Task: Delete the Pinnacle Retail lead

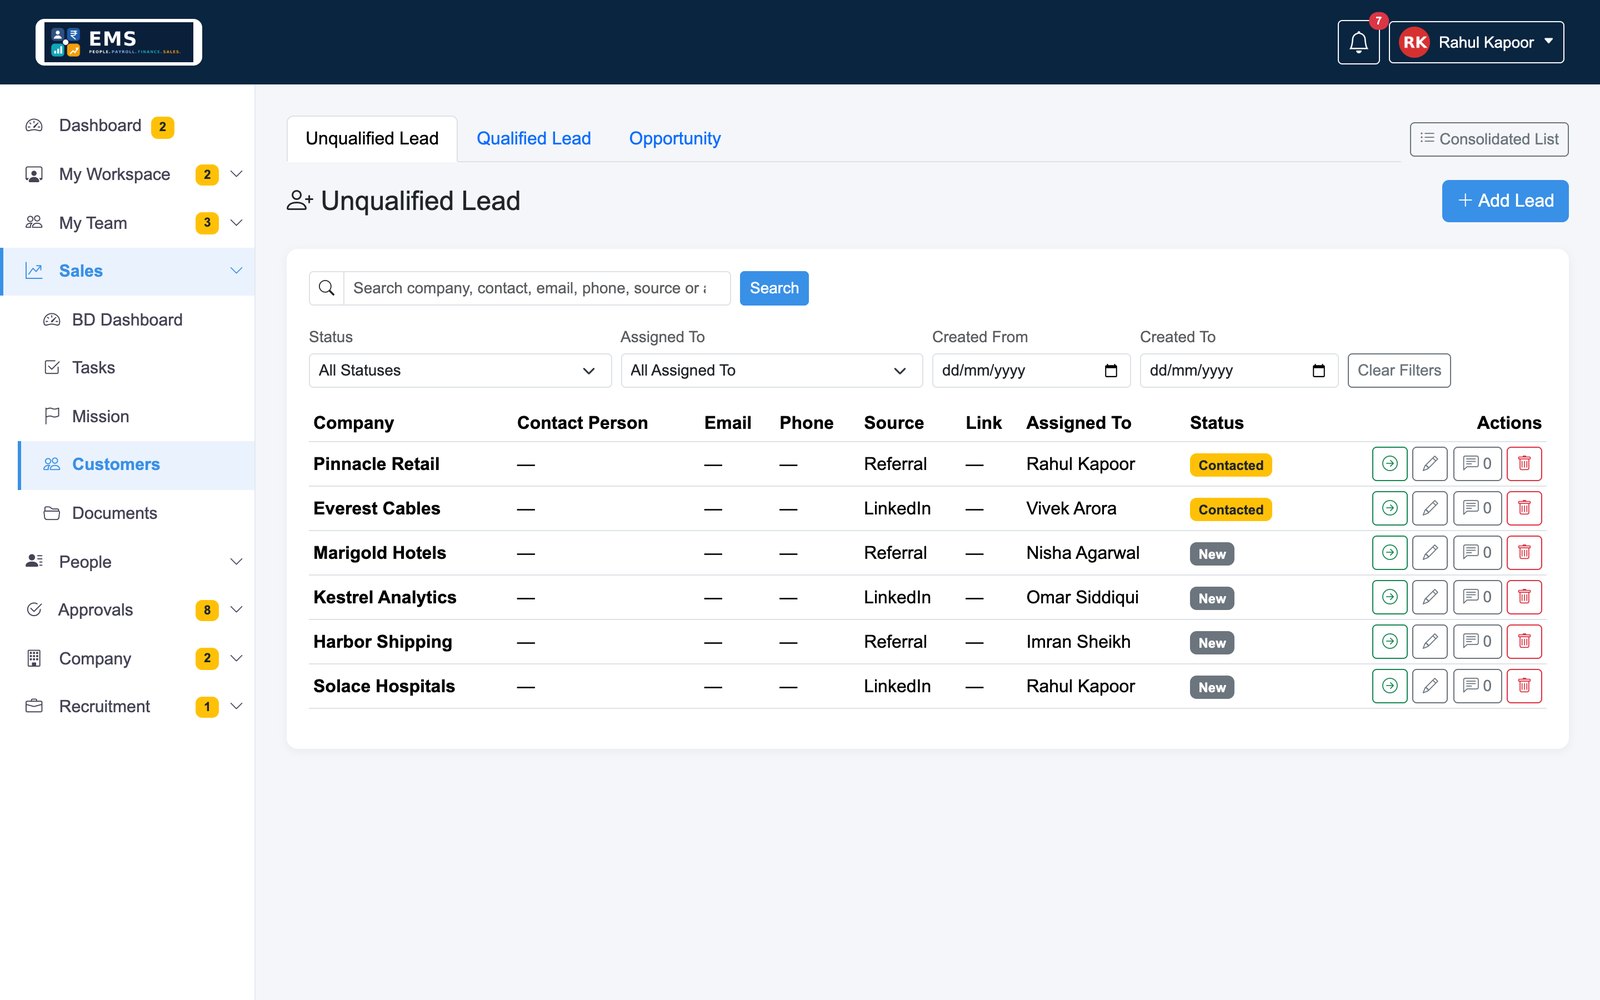Action: coord(1524,464)
